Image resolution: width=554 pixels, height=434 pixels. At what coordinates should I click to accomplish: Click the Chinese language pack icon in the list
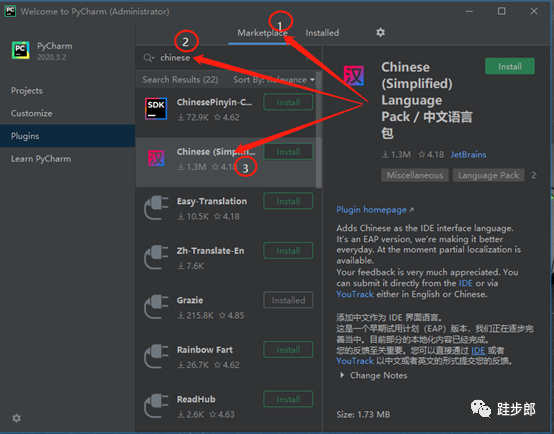156,158
